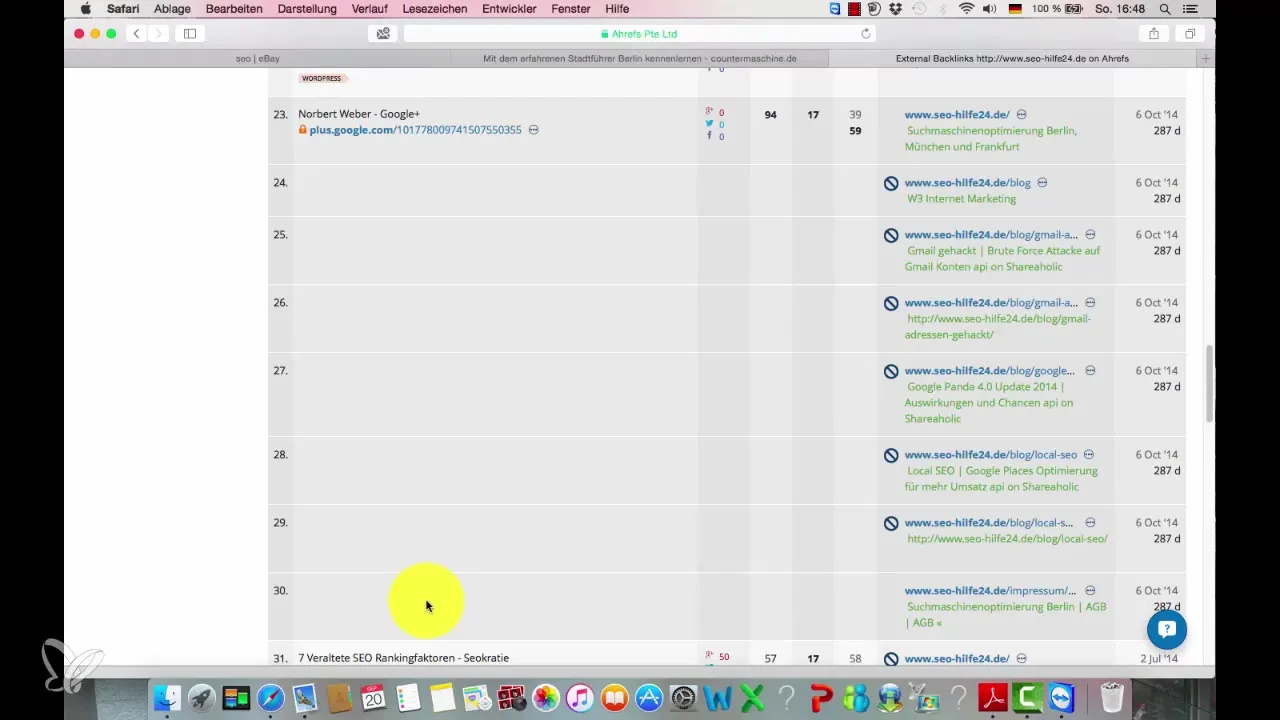The width and height of the screenshot is (1280, 720).
Task: Open Calendar app in dock
Action: [x=373, y=697]
